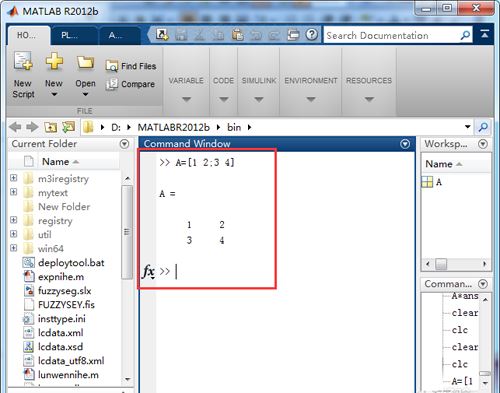Click the Redo icon
500x393 pixels.
click(x=274, y=35)
